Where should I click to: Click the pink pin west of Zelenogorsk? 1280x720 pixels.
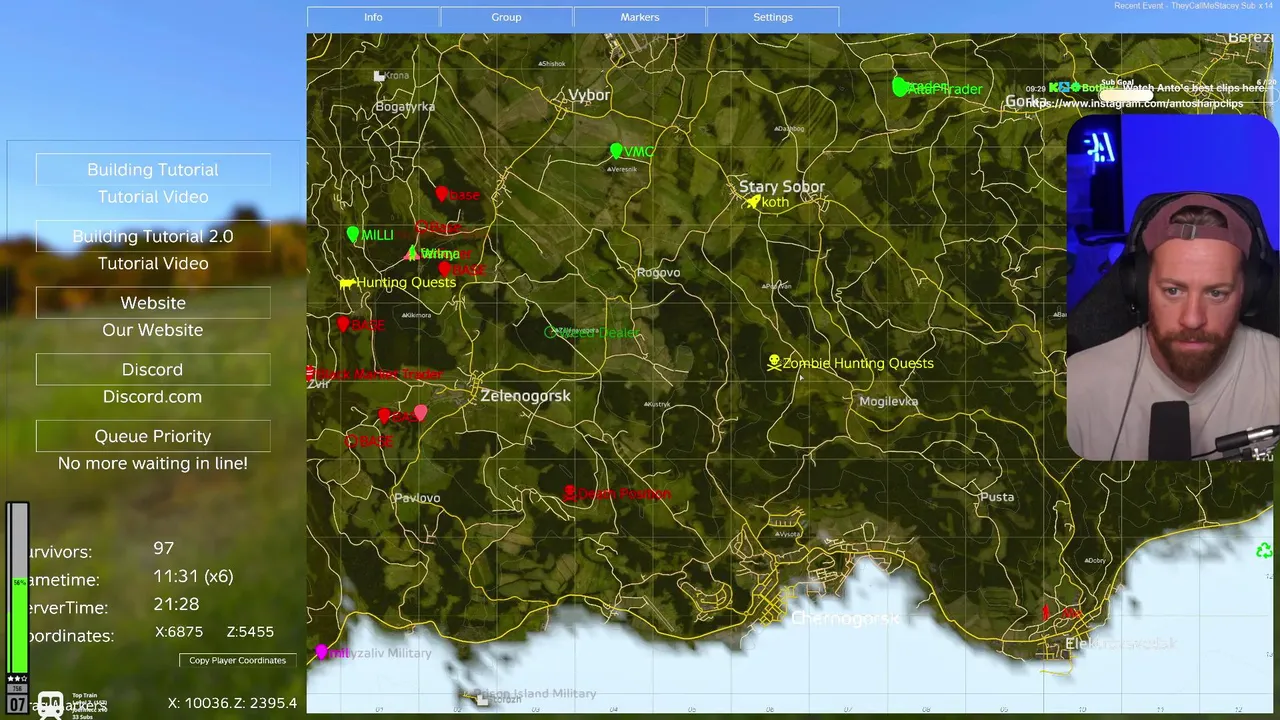(421, 412)
